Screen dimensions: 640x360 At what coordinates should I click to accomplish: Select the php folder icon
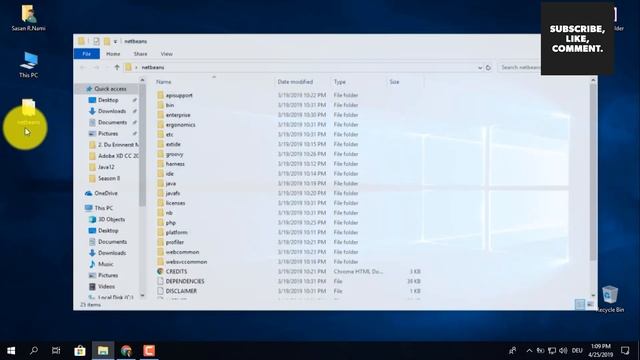point(160,222)
